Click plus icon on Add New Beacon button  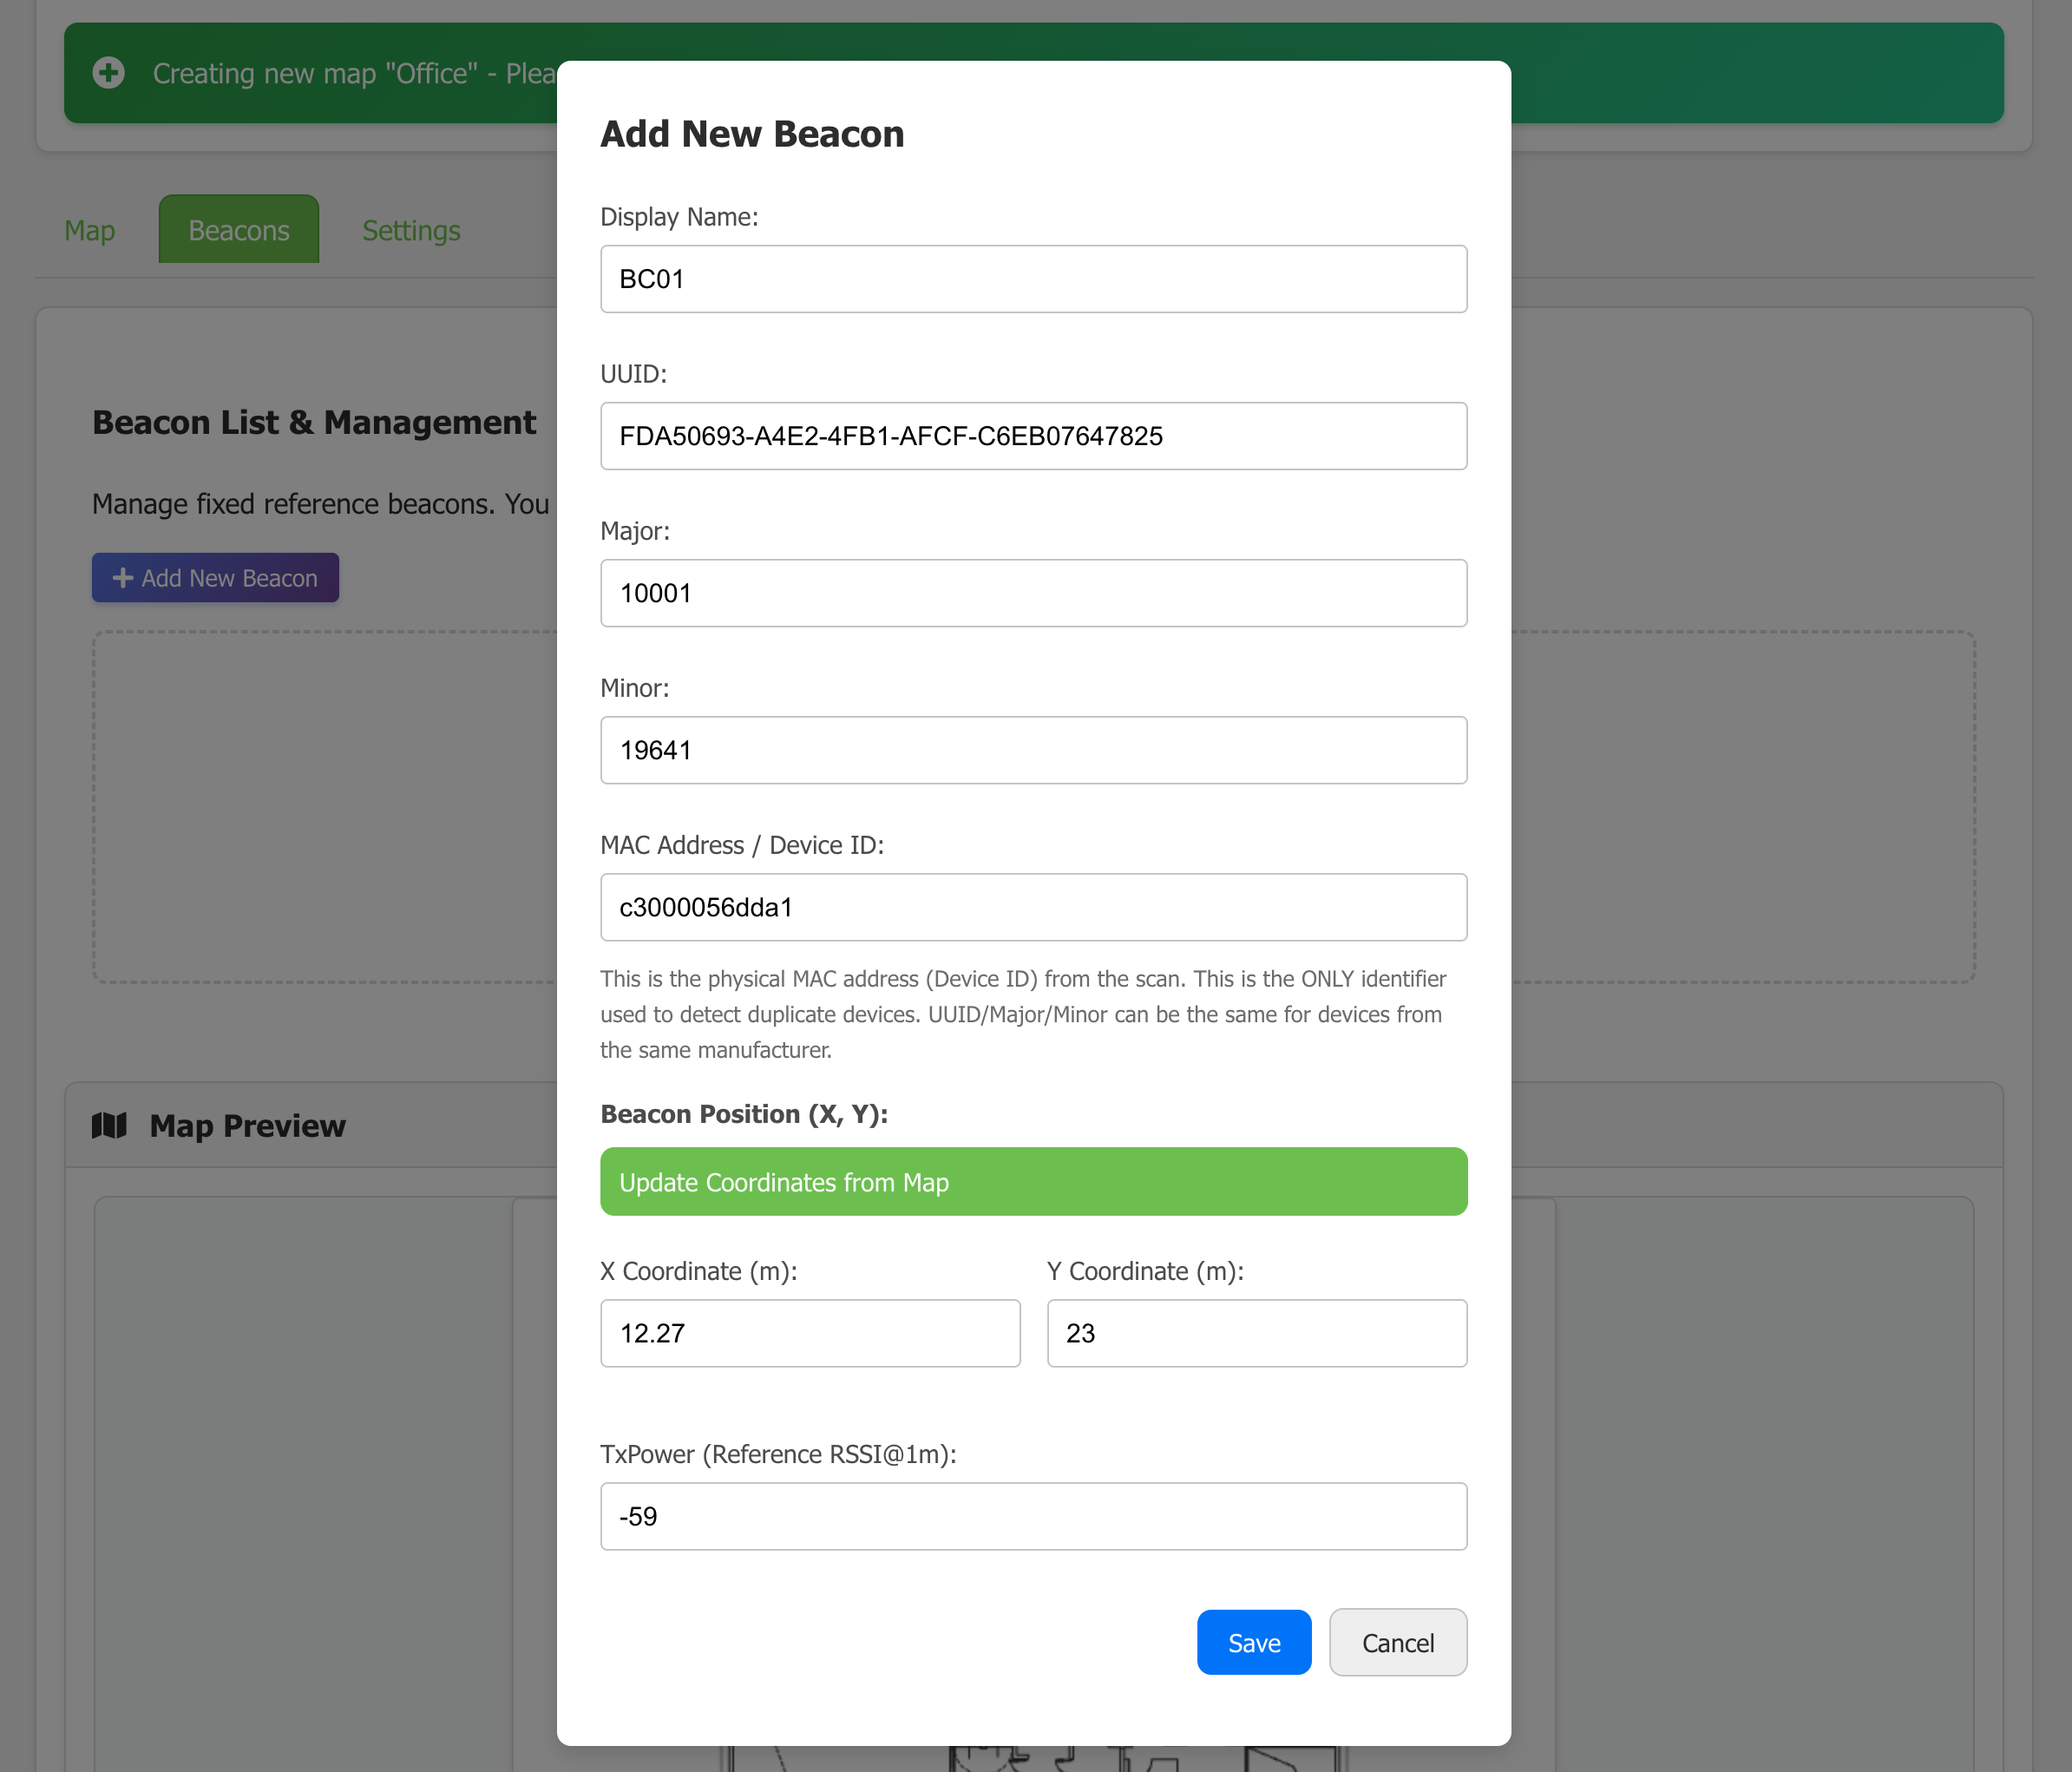[122, 578]
